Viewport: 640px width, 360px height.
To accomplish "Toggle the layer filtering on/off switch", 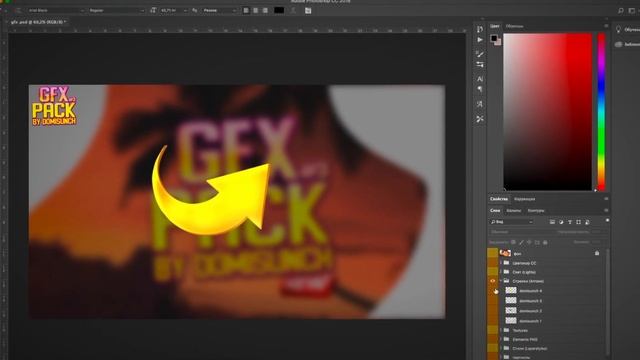I will (607, 221).
